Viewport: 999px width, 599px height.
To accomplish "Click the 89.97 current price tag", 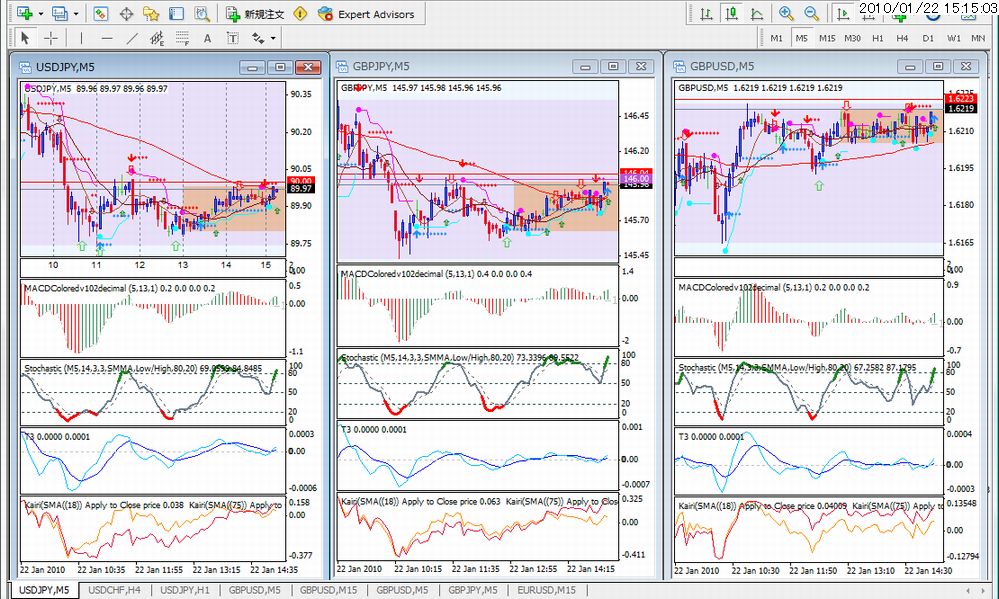I will pos(301,189).
